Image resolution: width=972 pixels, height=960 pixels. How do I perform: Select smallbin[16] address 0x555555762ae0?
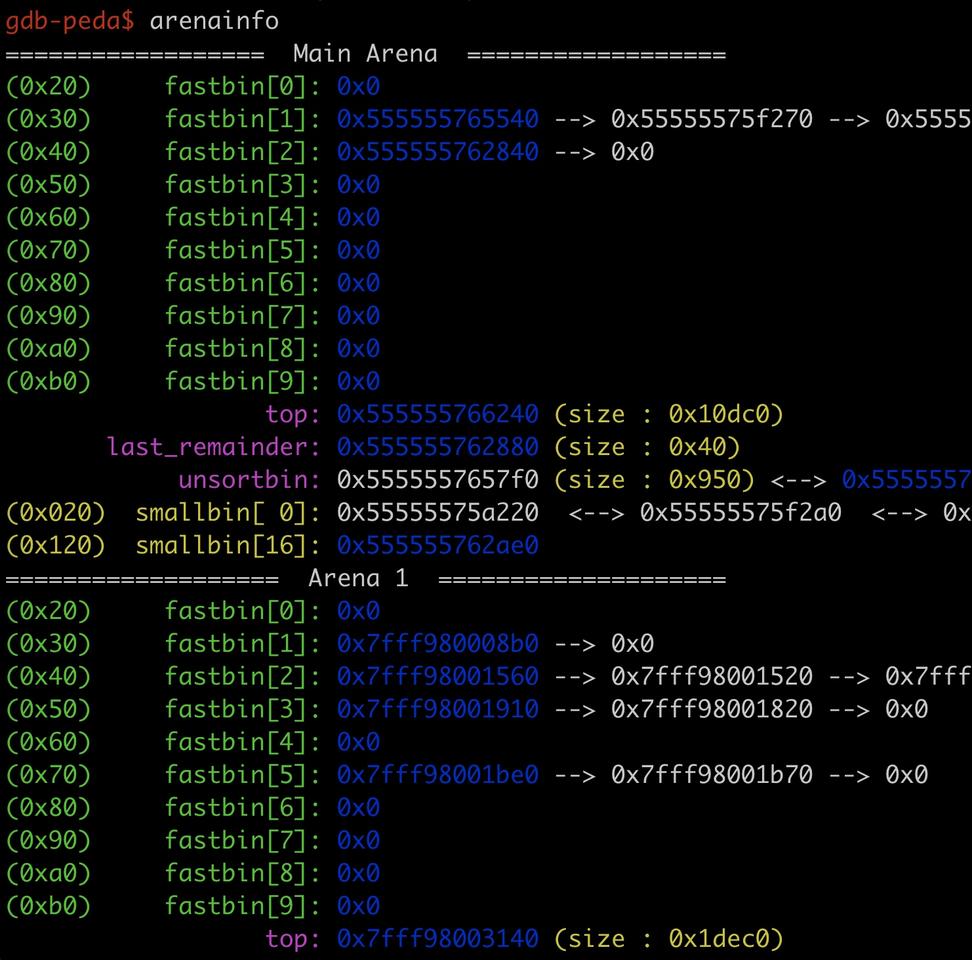click(438, 545)
